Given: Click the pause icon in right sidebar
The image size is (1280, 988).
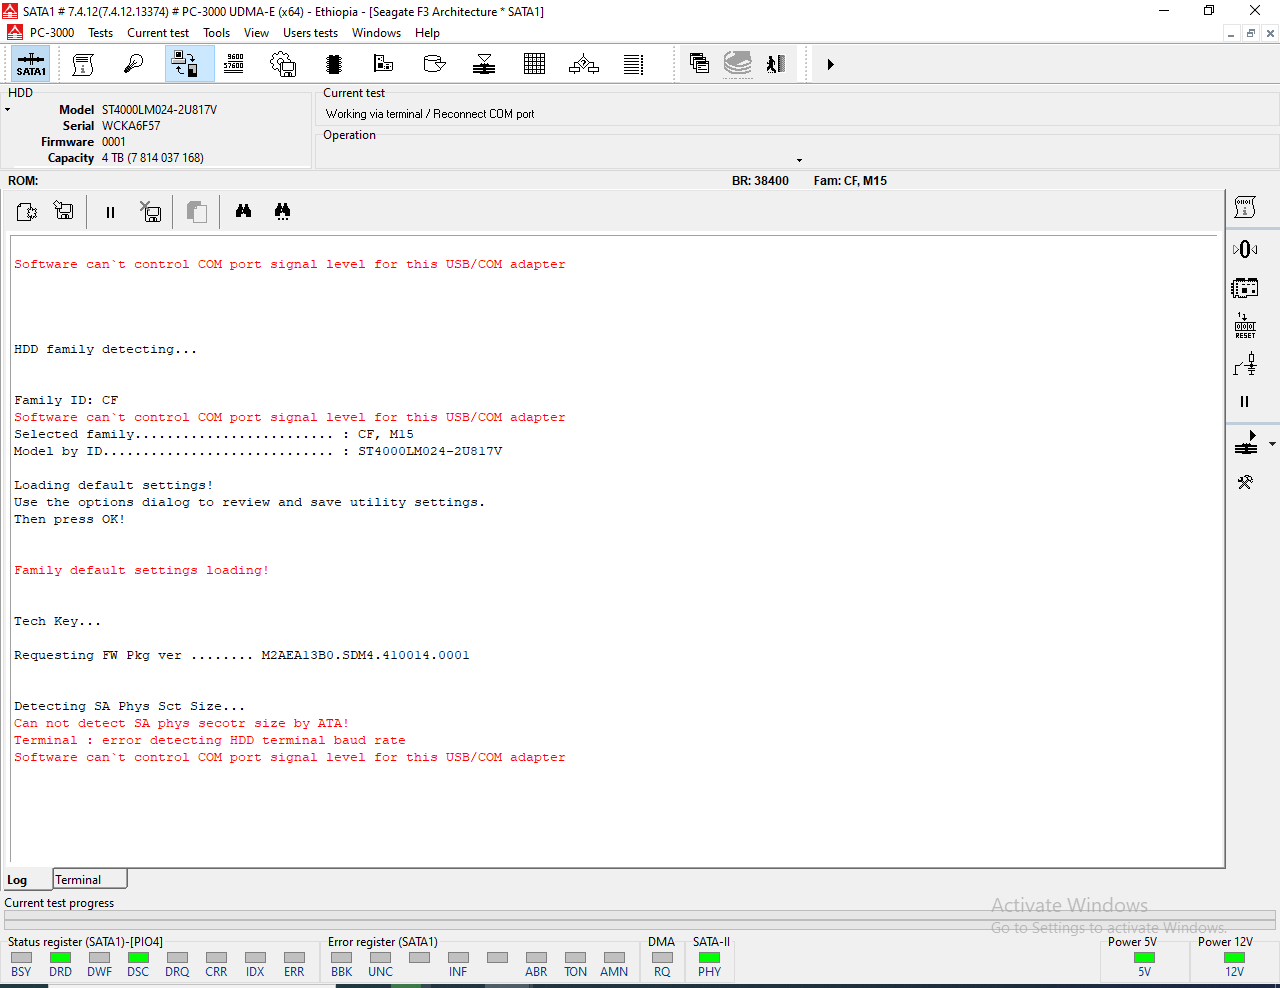Looking at the screenshot, I should pyautogui.click(x=1245, y=401).
